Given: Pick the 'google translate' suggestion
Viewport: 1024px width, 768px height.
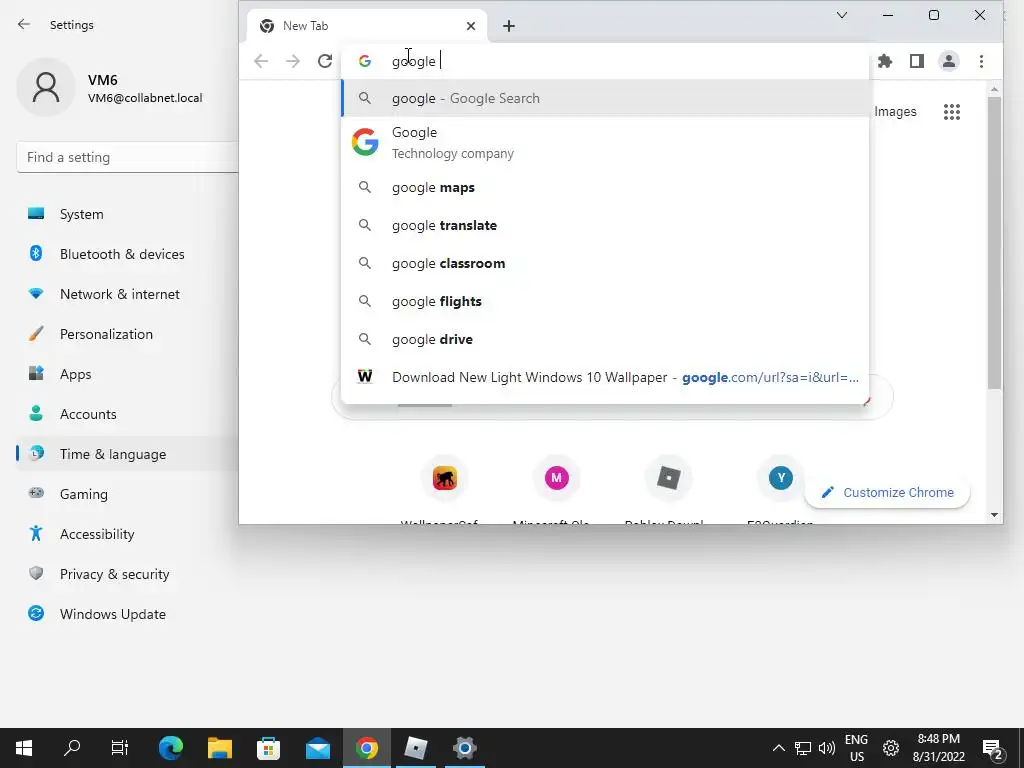Looking at the screenshot, I should [605, 226].
